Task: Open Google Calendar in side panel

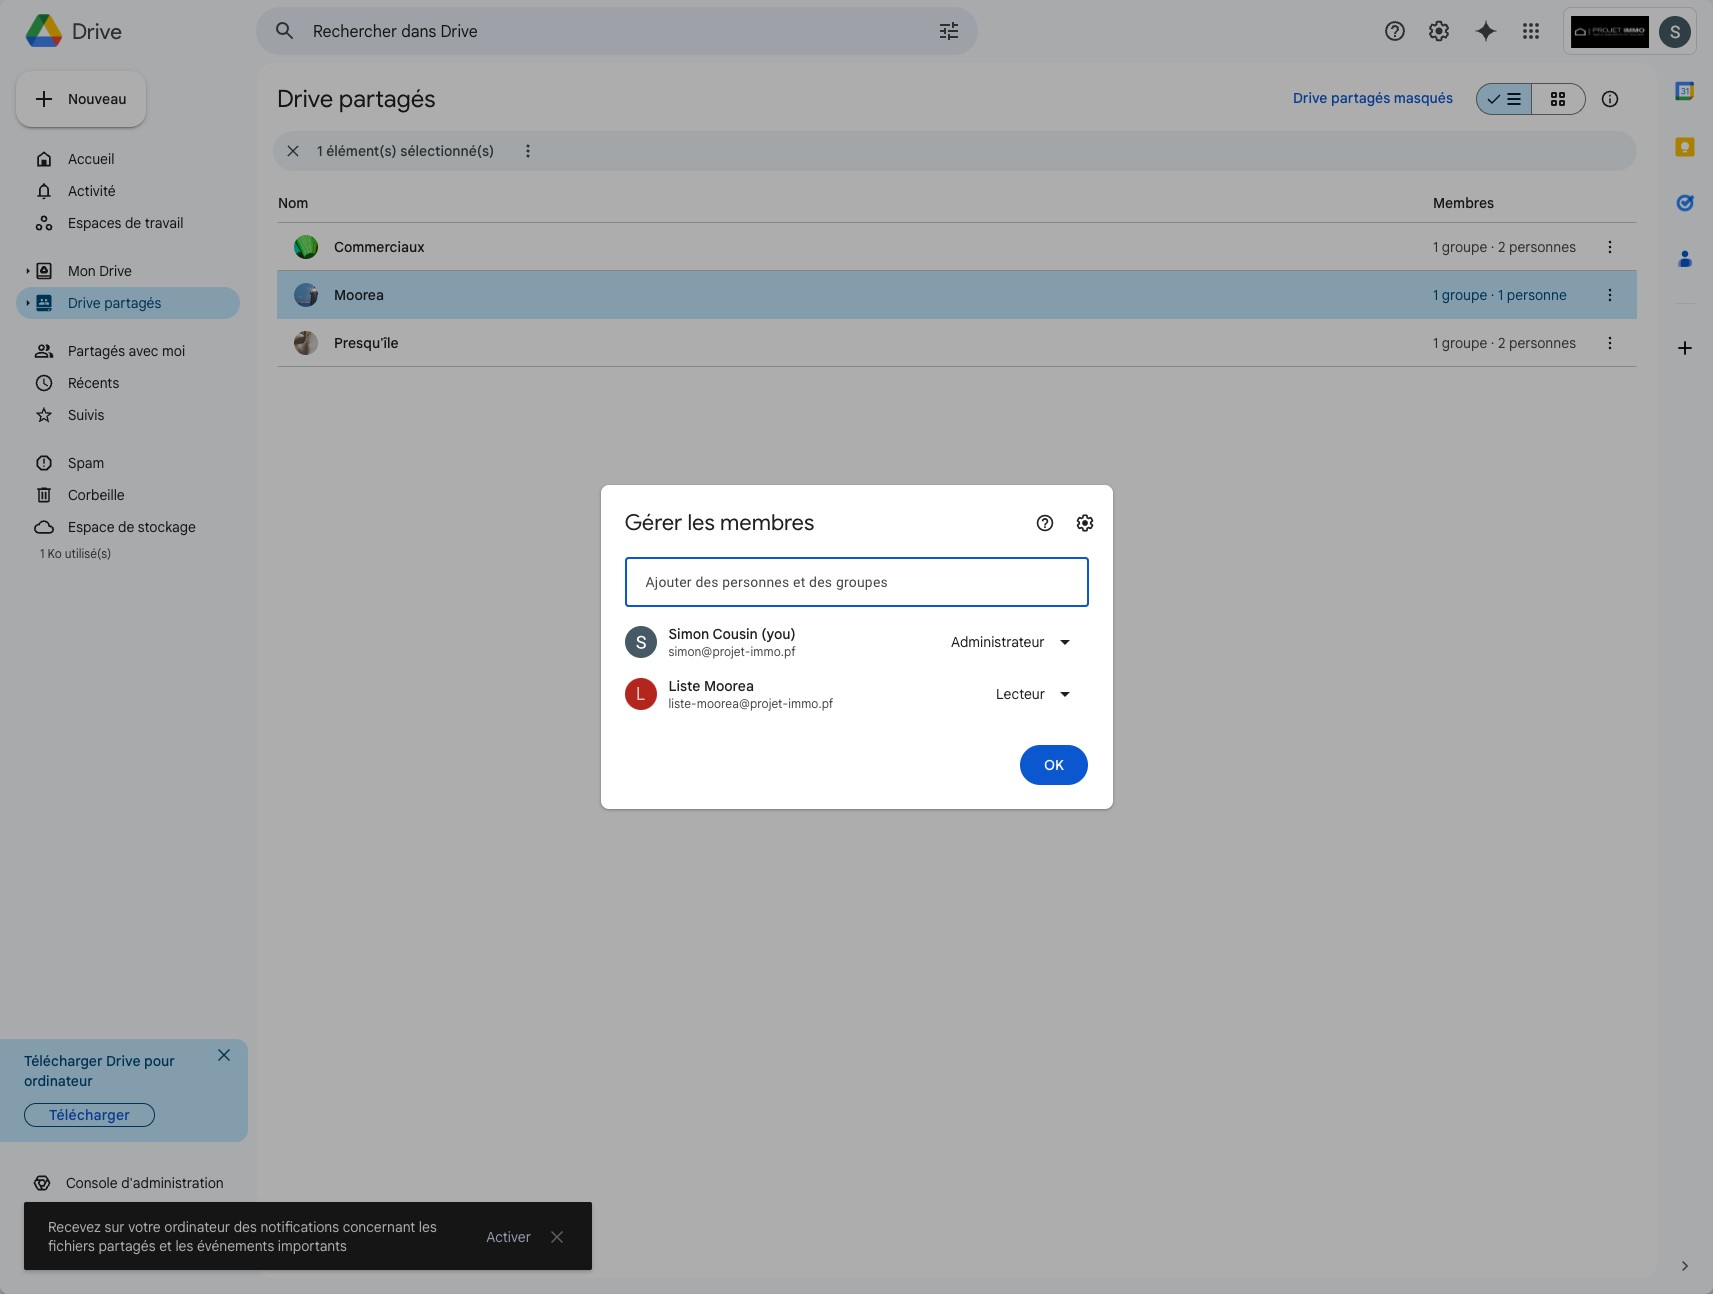Action: coord(1684,91)
